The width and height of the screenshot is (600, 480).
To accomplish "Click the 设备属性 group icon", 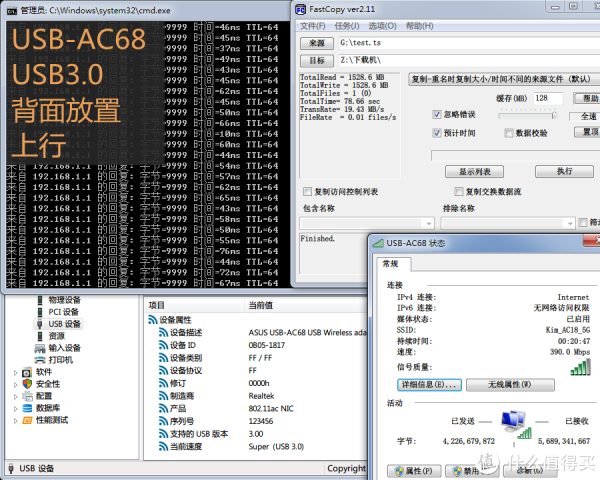I will (153, 320).
